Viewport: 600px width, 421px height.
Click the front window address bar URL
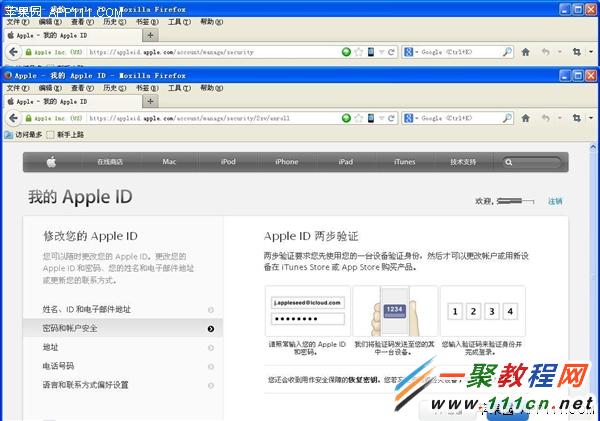(x=190, y=118)
